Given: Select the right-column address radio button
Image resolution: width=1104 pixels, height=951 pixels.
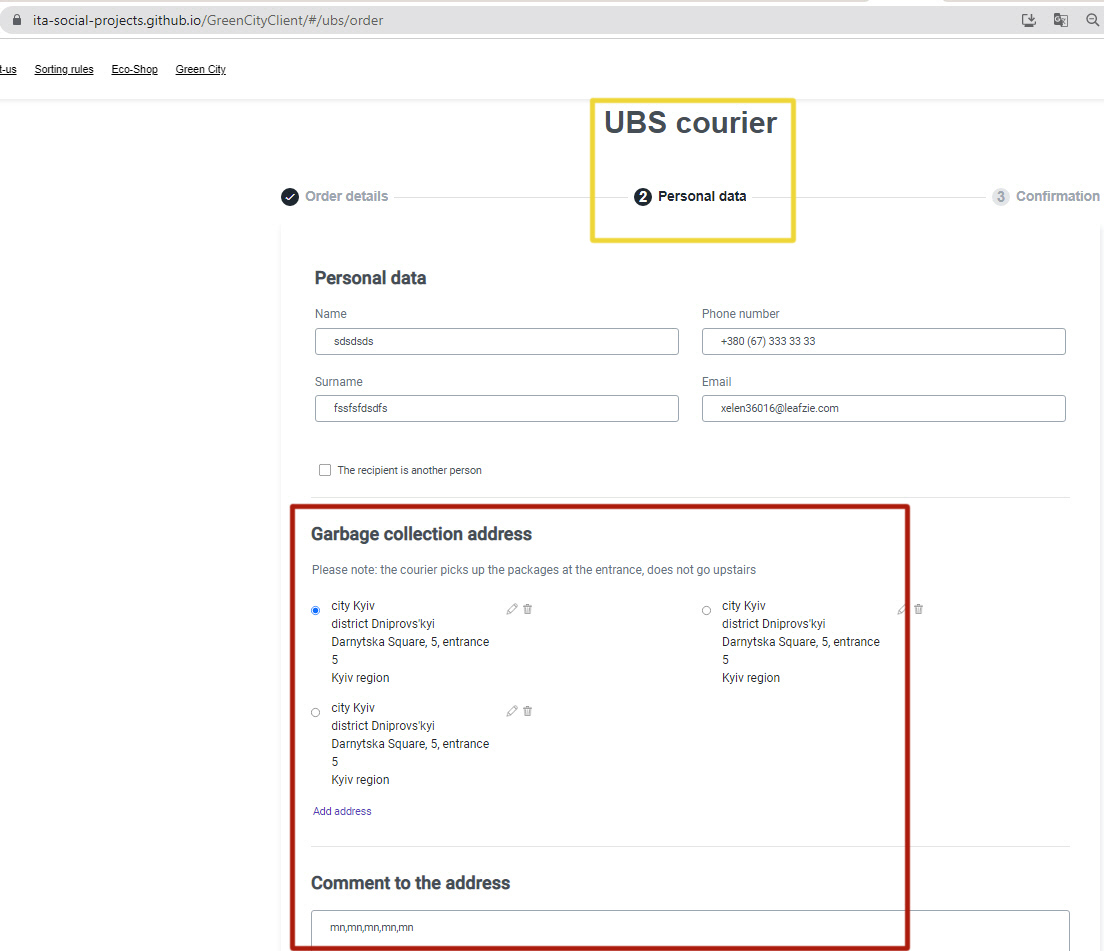Looking at the screenshot, I should pyautogui.click(x=706, y=610).
